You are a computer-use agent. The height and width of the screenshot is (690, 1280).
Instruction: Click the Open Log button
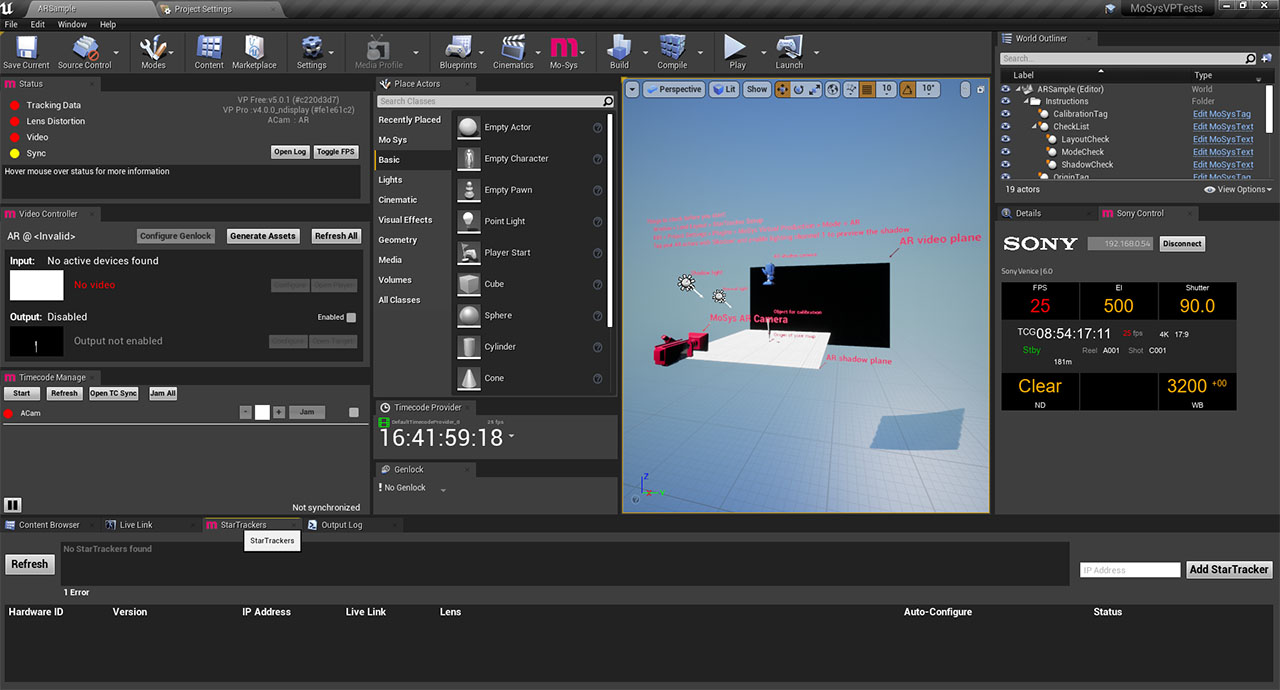click(290, 152)
